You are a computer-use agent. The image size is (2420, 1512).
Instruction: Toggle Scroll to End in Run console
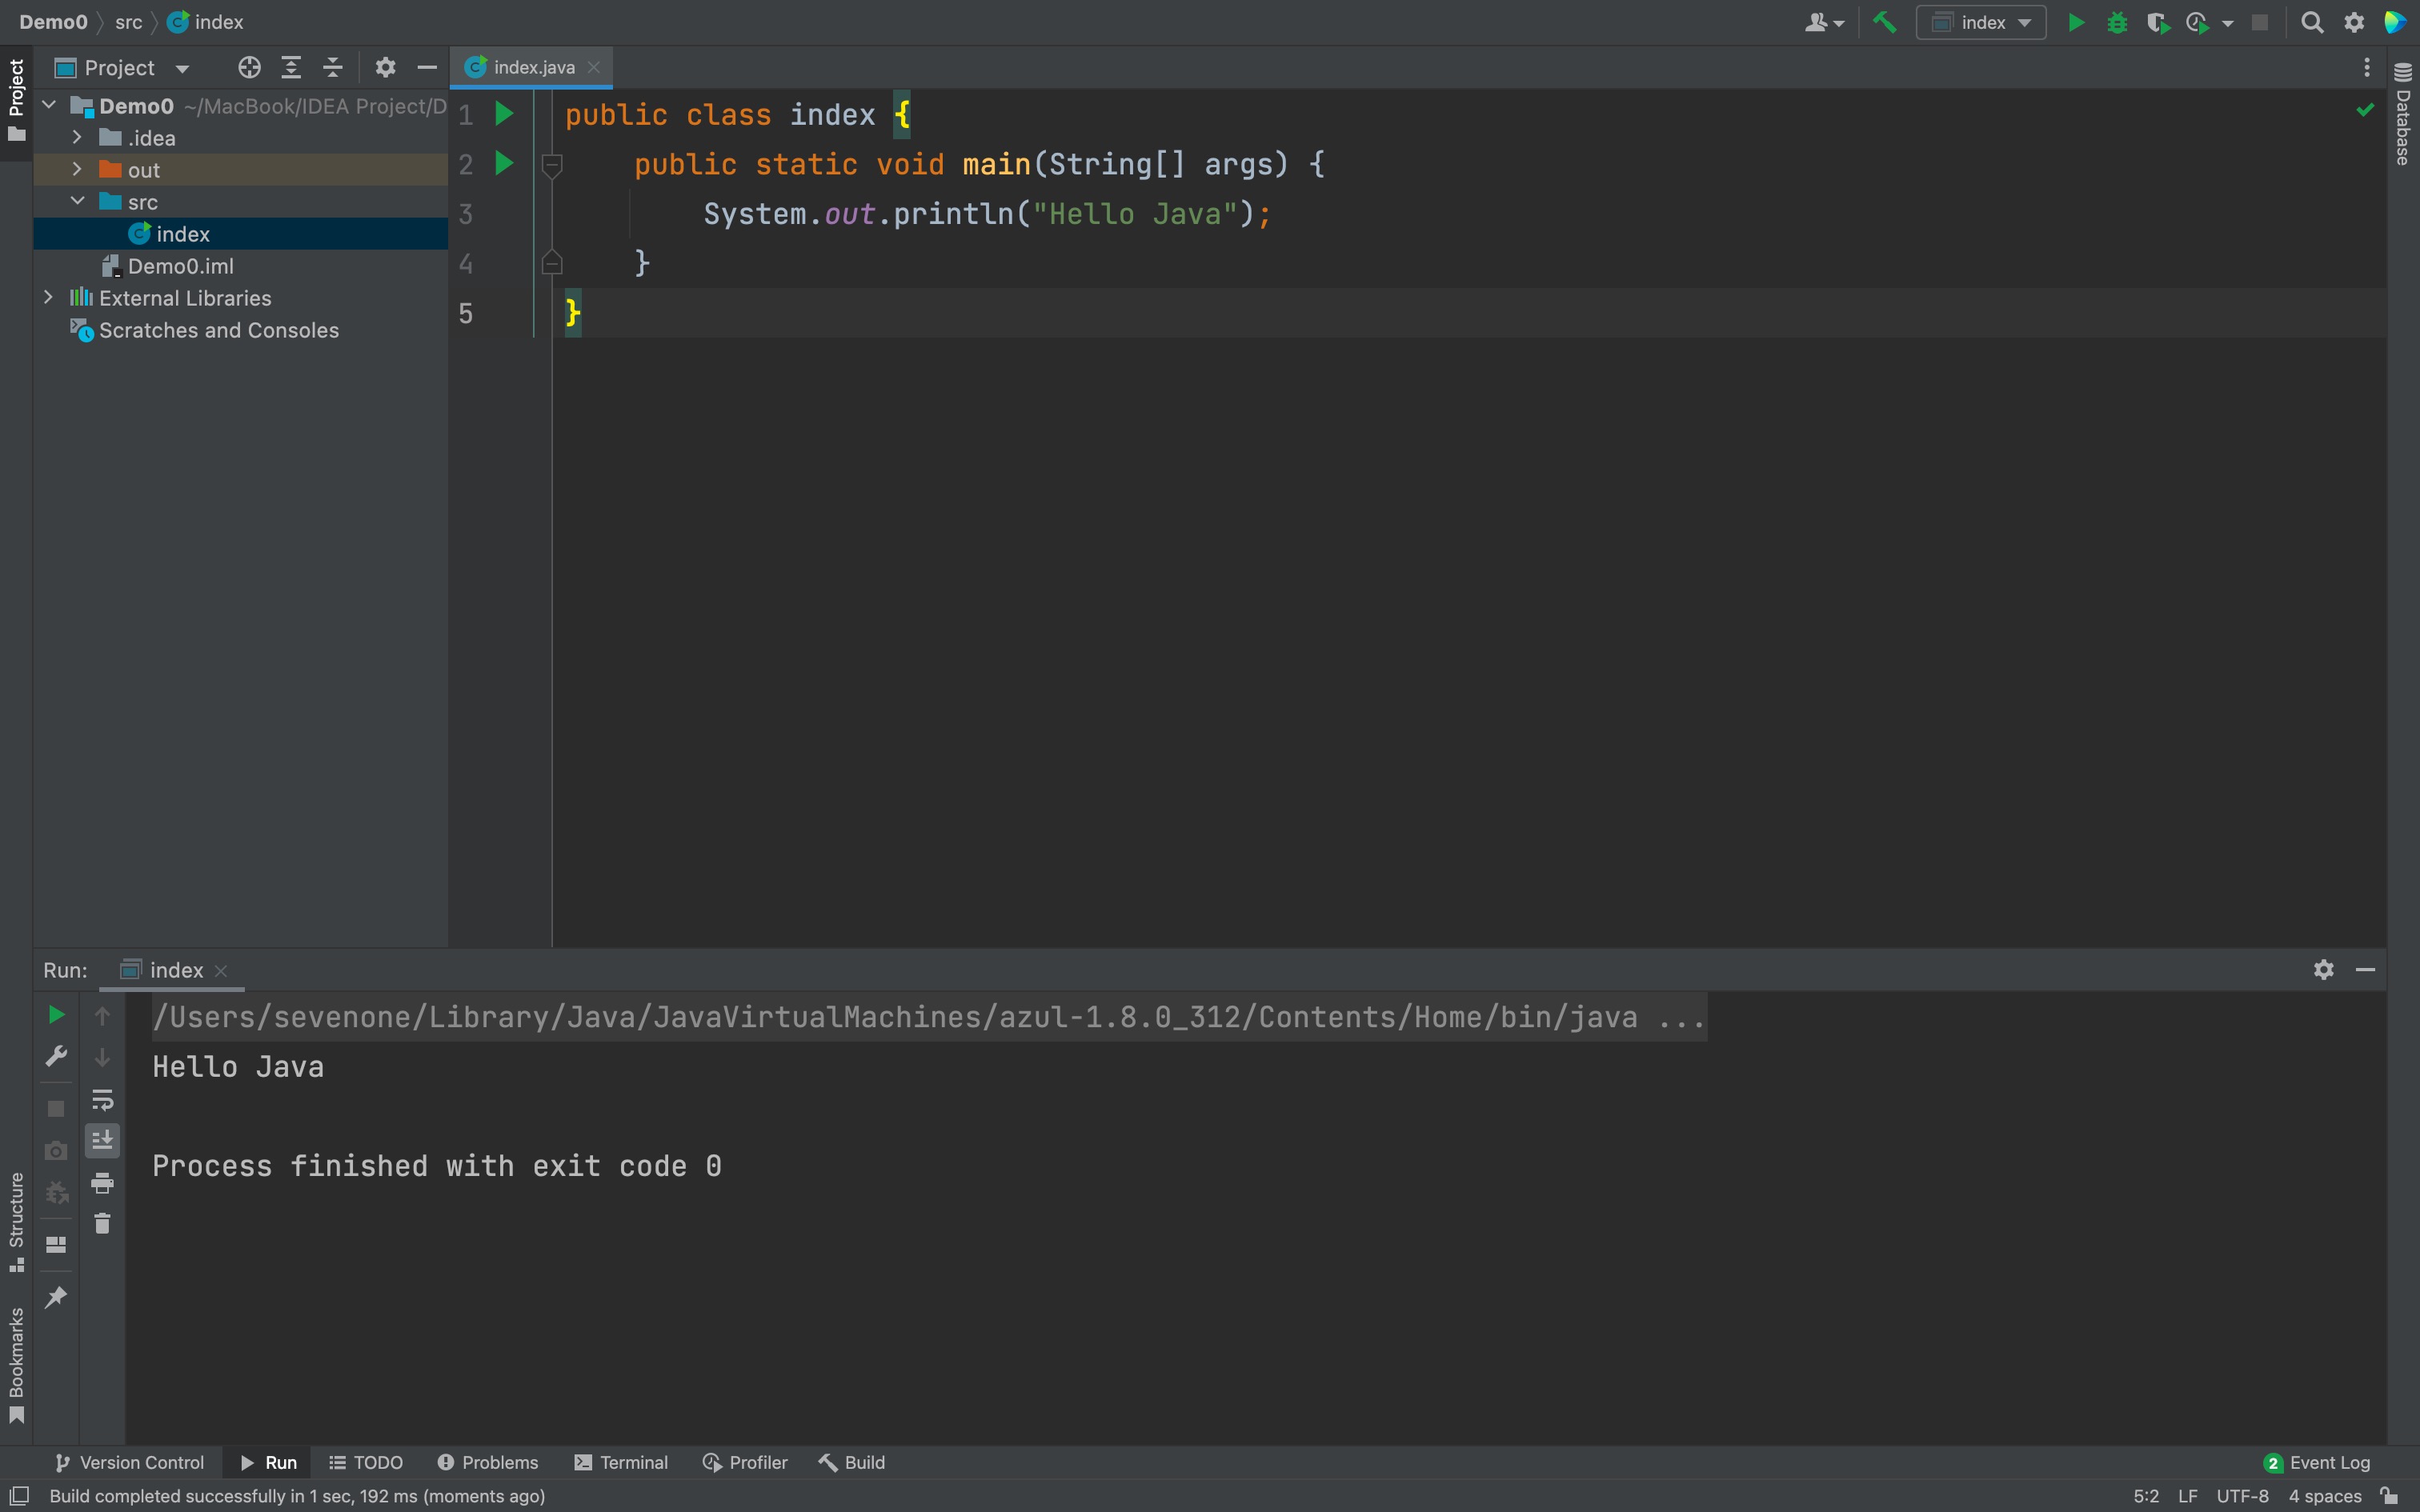[x=102, y=1140]
